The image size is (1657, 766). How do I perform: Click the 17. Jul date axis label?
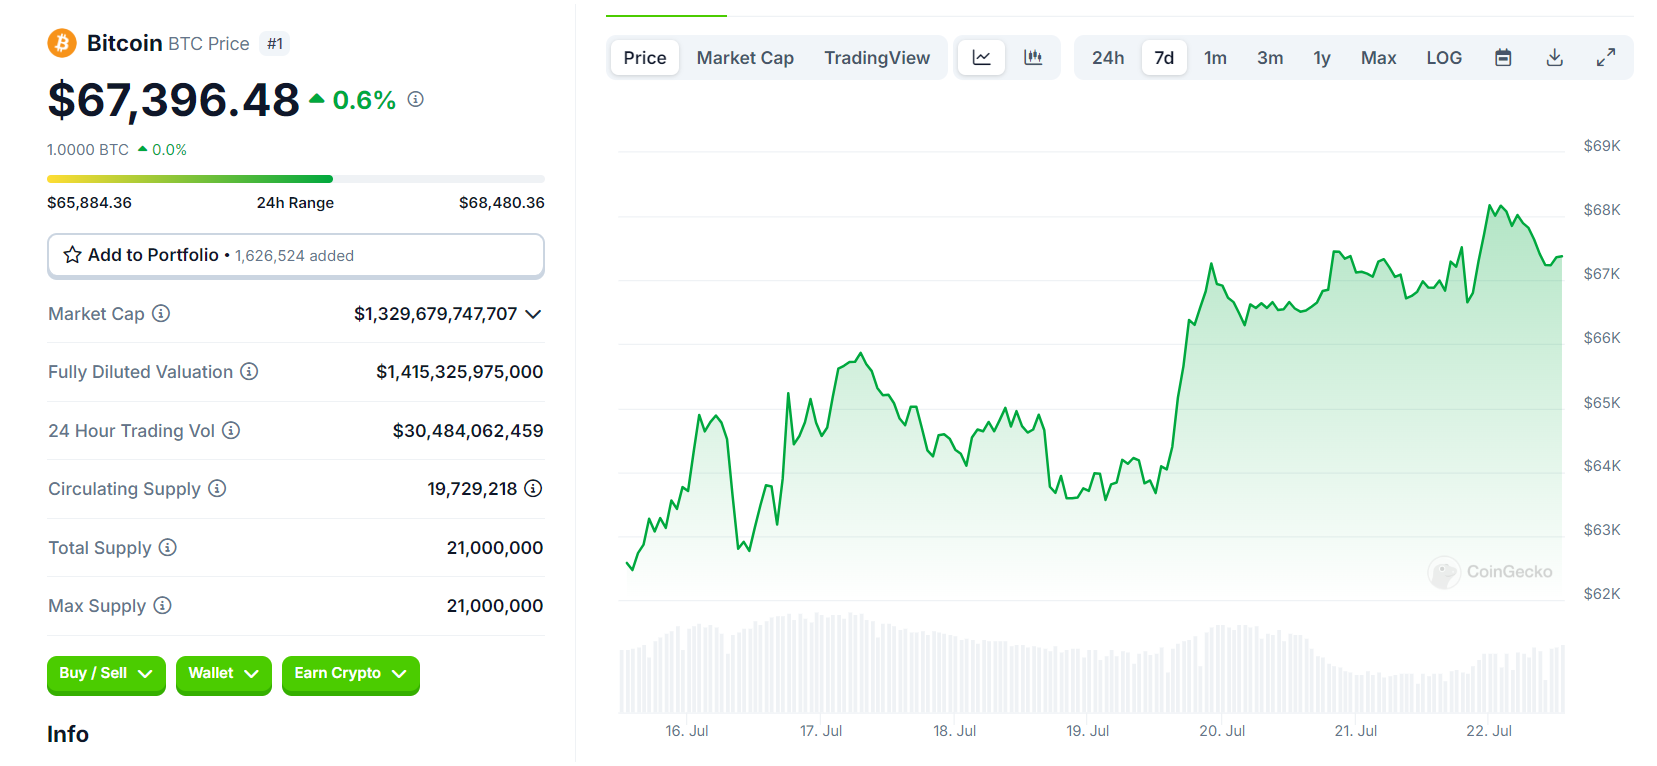pos(821,731)
